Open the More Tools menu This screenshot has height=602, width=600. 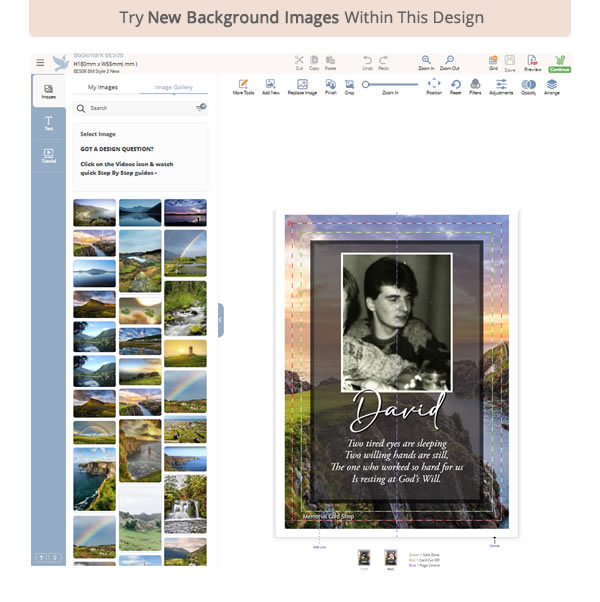tap(243, 85)
